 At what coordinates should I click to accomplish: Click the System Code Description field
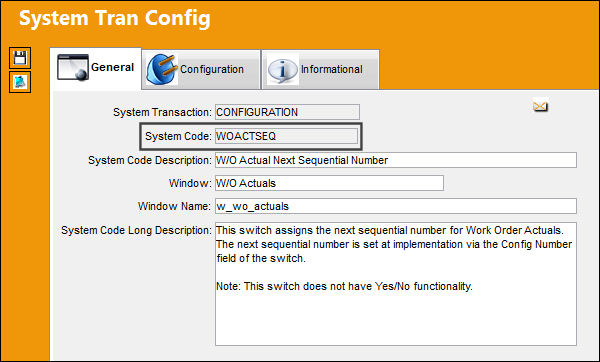coord(396,160)
